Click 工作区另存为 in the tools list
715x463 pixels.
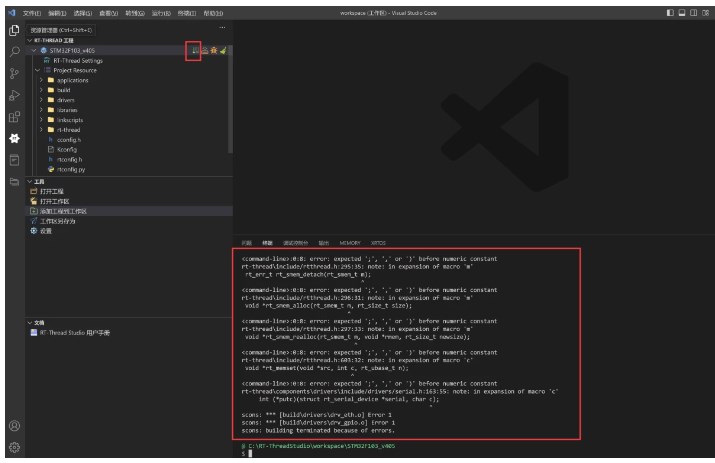point(57,221)
